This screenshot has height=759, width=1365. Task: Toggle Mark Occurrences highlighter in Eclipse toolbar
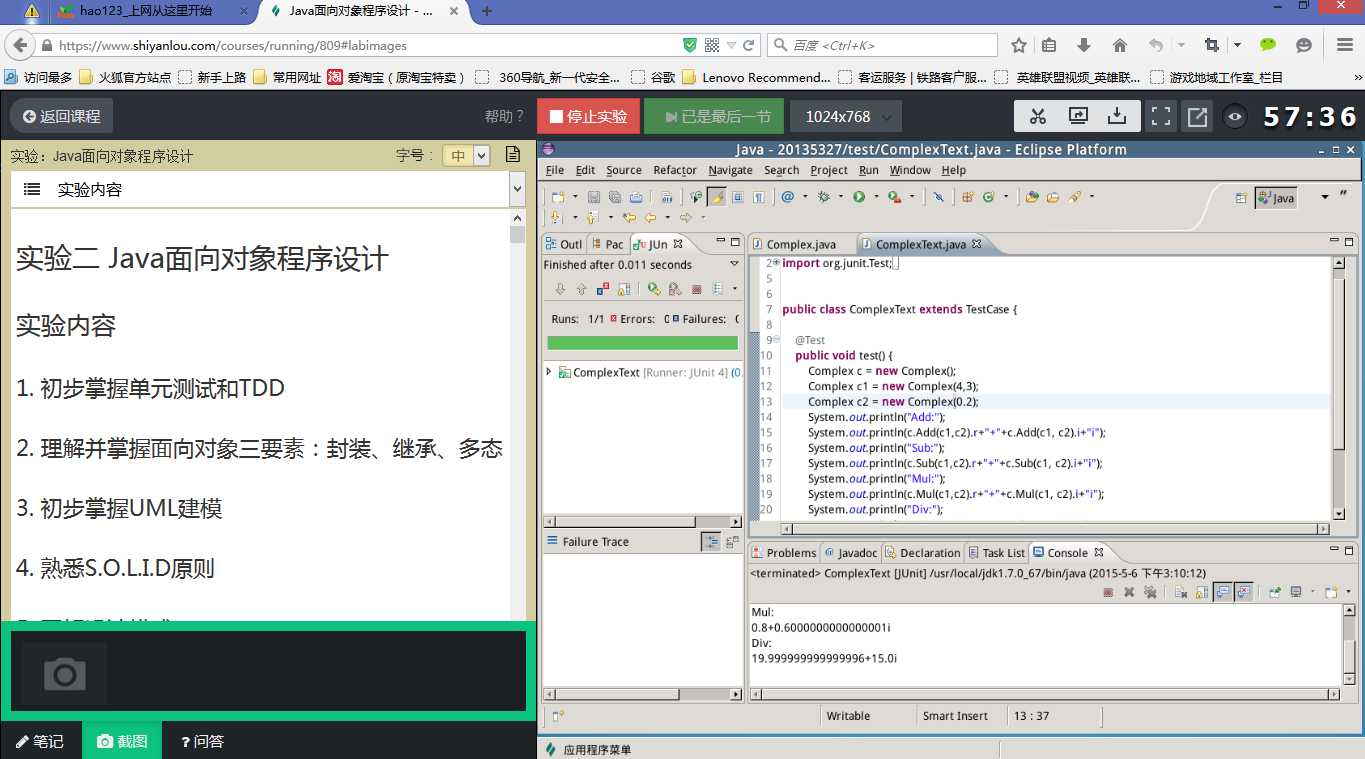tap(716, 197)
